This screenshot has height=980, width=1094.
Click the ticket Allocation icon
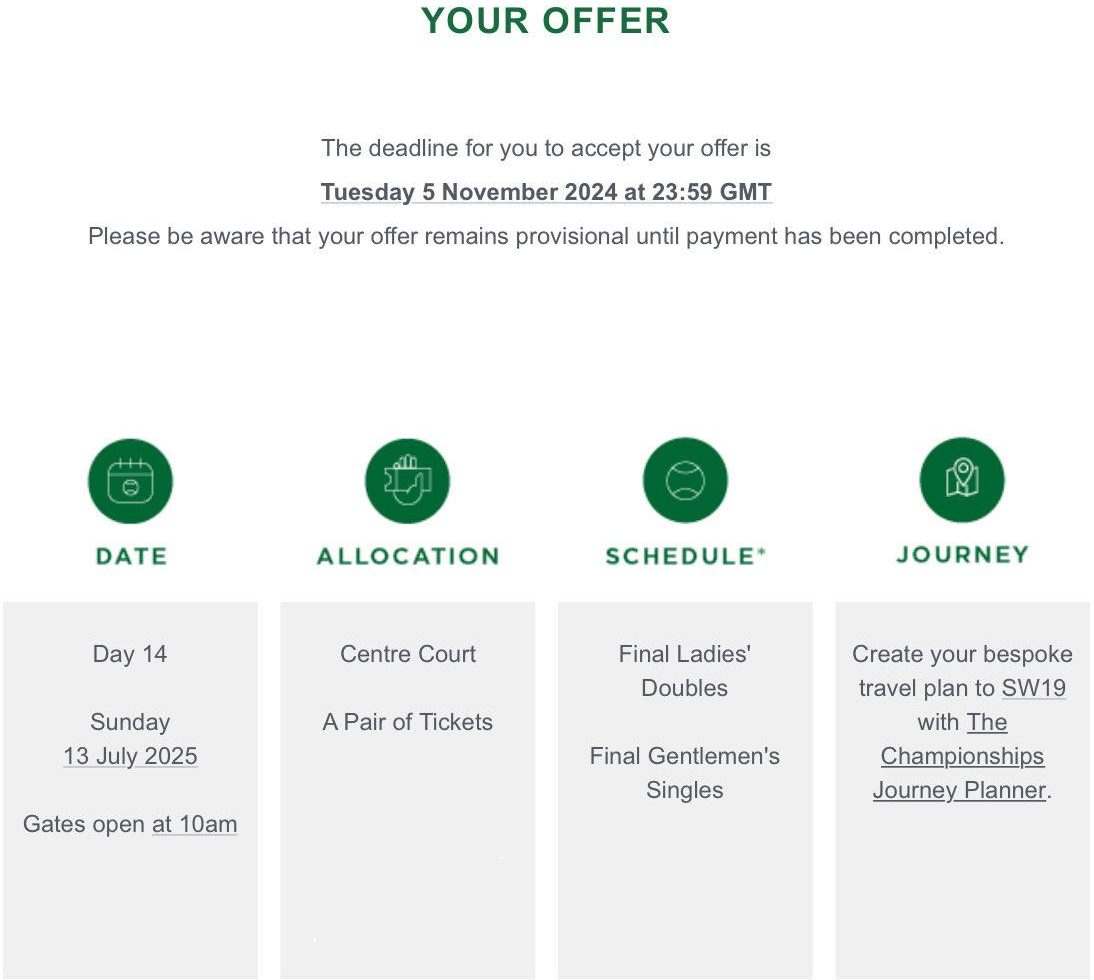(407, 481)
